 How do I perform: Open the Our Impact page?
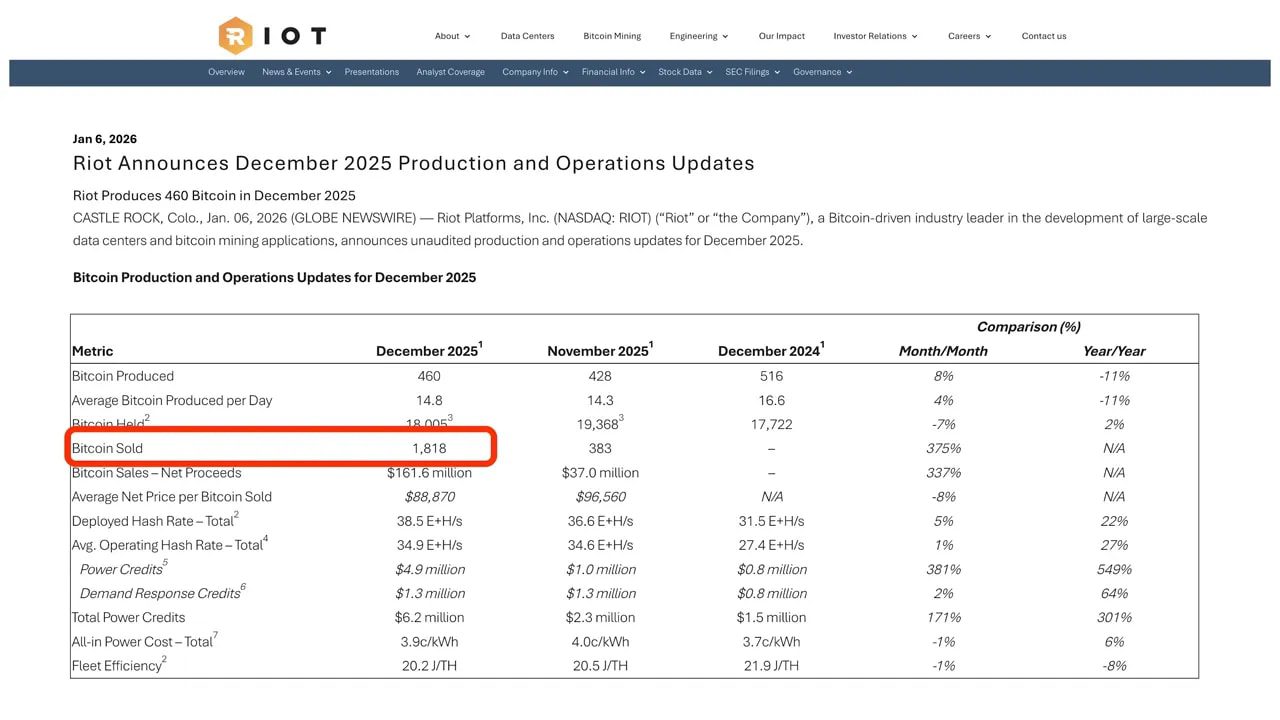pyautogui.click(x=781, y=35)
